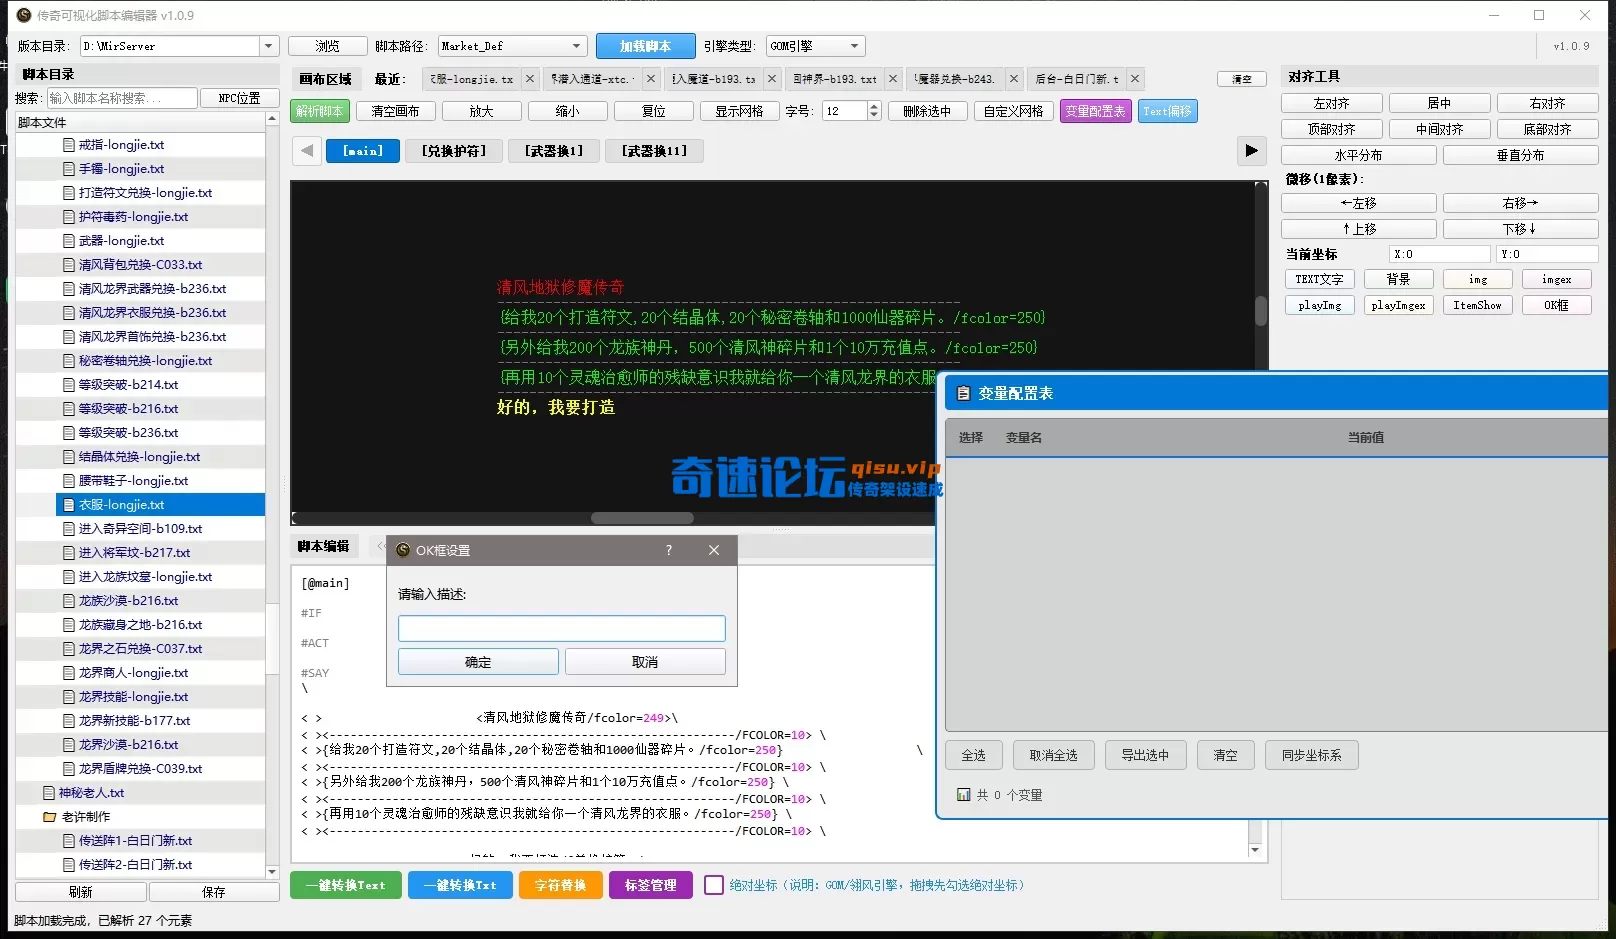Screen dimensions: 1616x939
Task: Click the right arrow at canvas tab row end
Action: pyautogui.click(x=1251, y=151)
